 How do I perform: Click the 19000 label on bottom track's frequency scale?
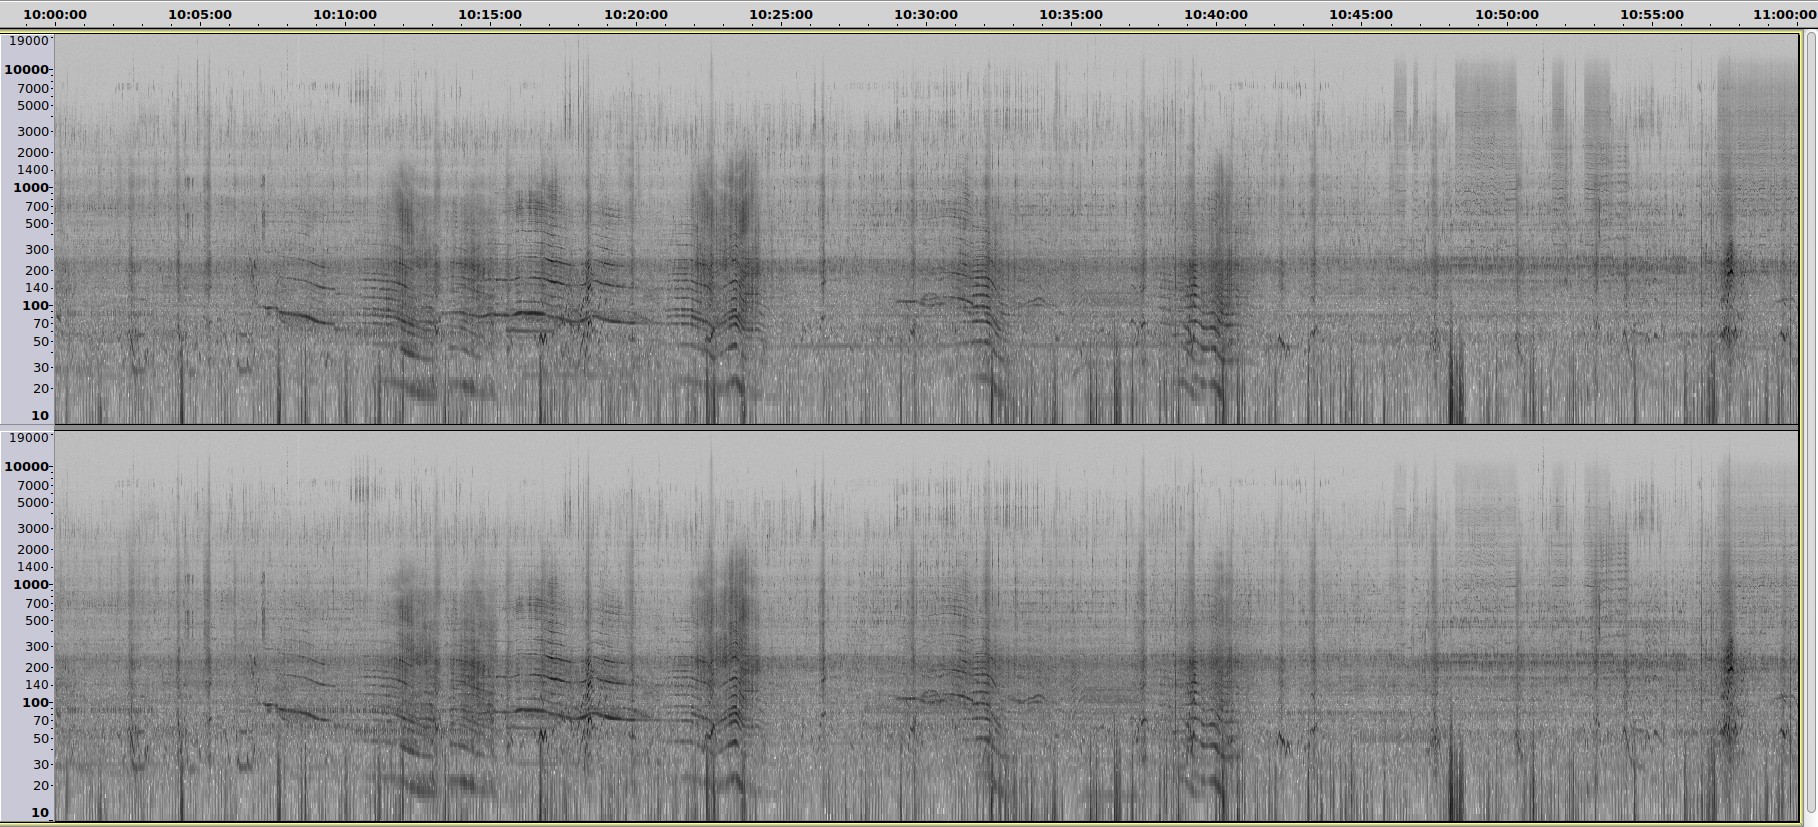(x=28, y=438)
